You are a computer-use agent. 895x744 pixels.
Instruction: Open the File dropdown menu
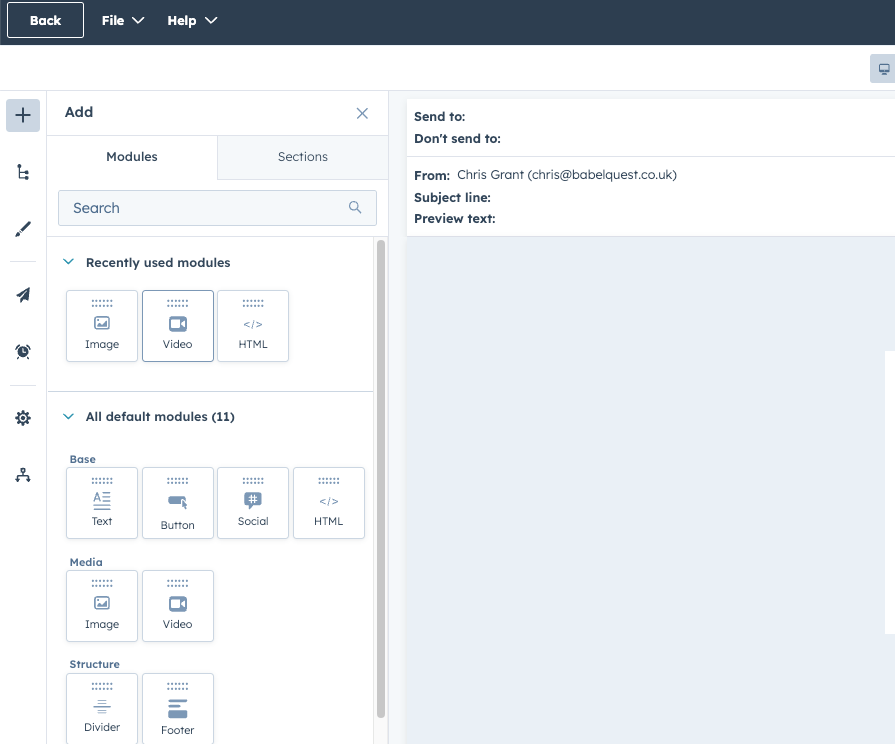(x=123, y=20)
